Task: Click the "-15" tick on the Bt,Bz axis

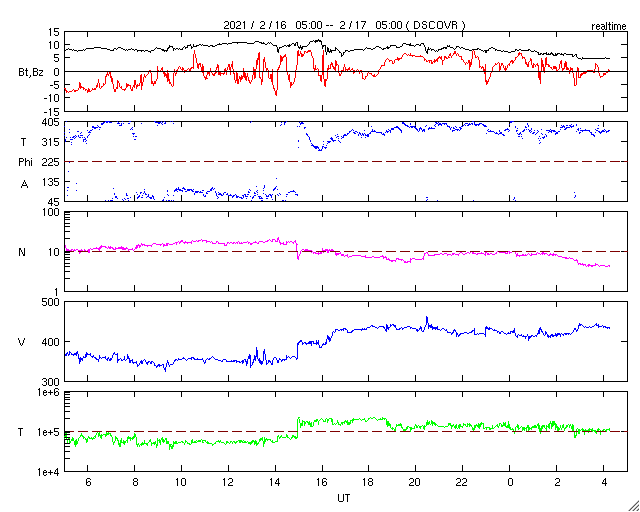Action: [x=52, y=111]
